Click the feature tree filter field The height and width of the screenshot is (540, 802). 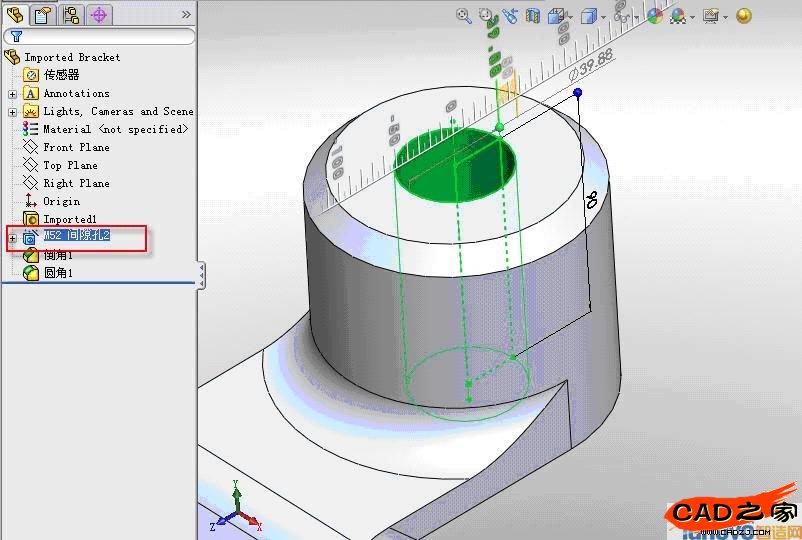click(x=105, y=36)
